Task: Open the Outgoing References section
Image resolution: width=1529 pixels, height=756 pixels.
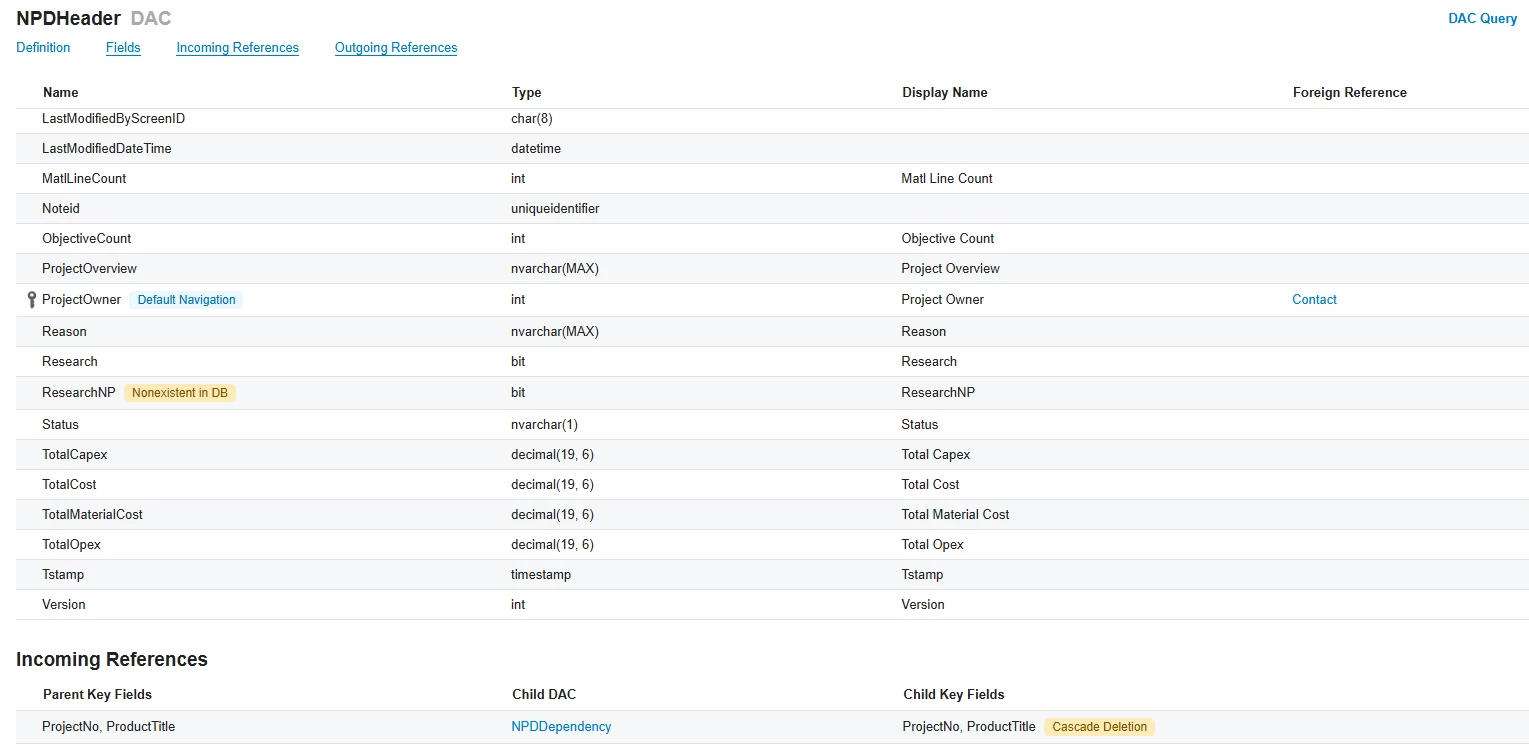Action: 395,47
